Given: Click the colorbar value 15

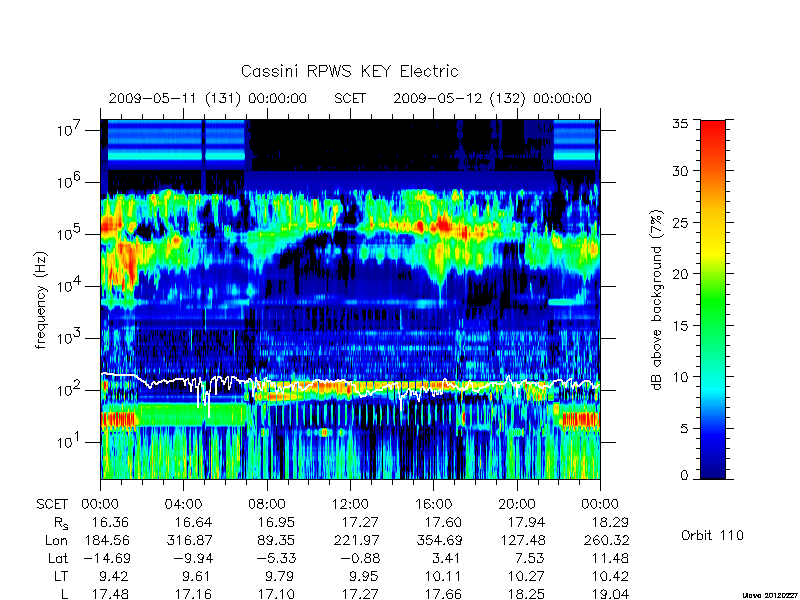Looking at the screenshot, I should coord(680,325).
